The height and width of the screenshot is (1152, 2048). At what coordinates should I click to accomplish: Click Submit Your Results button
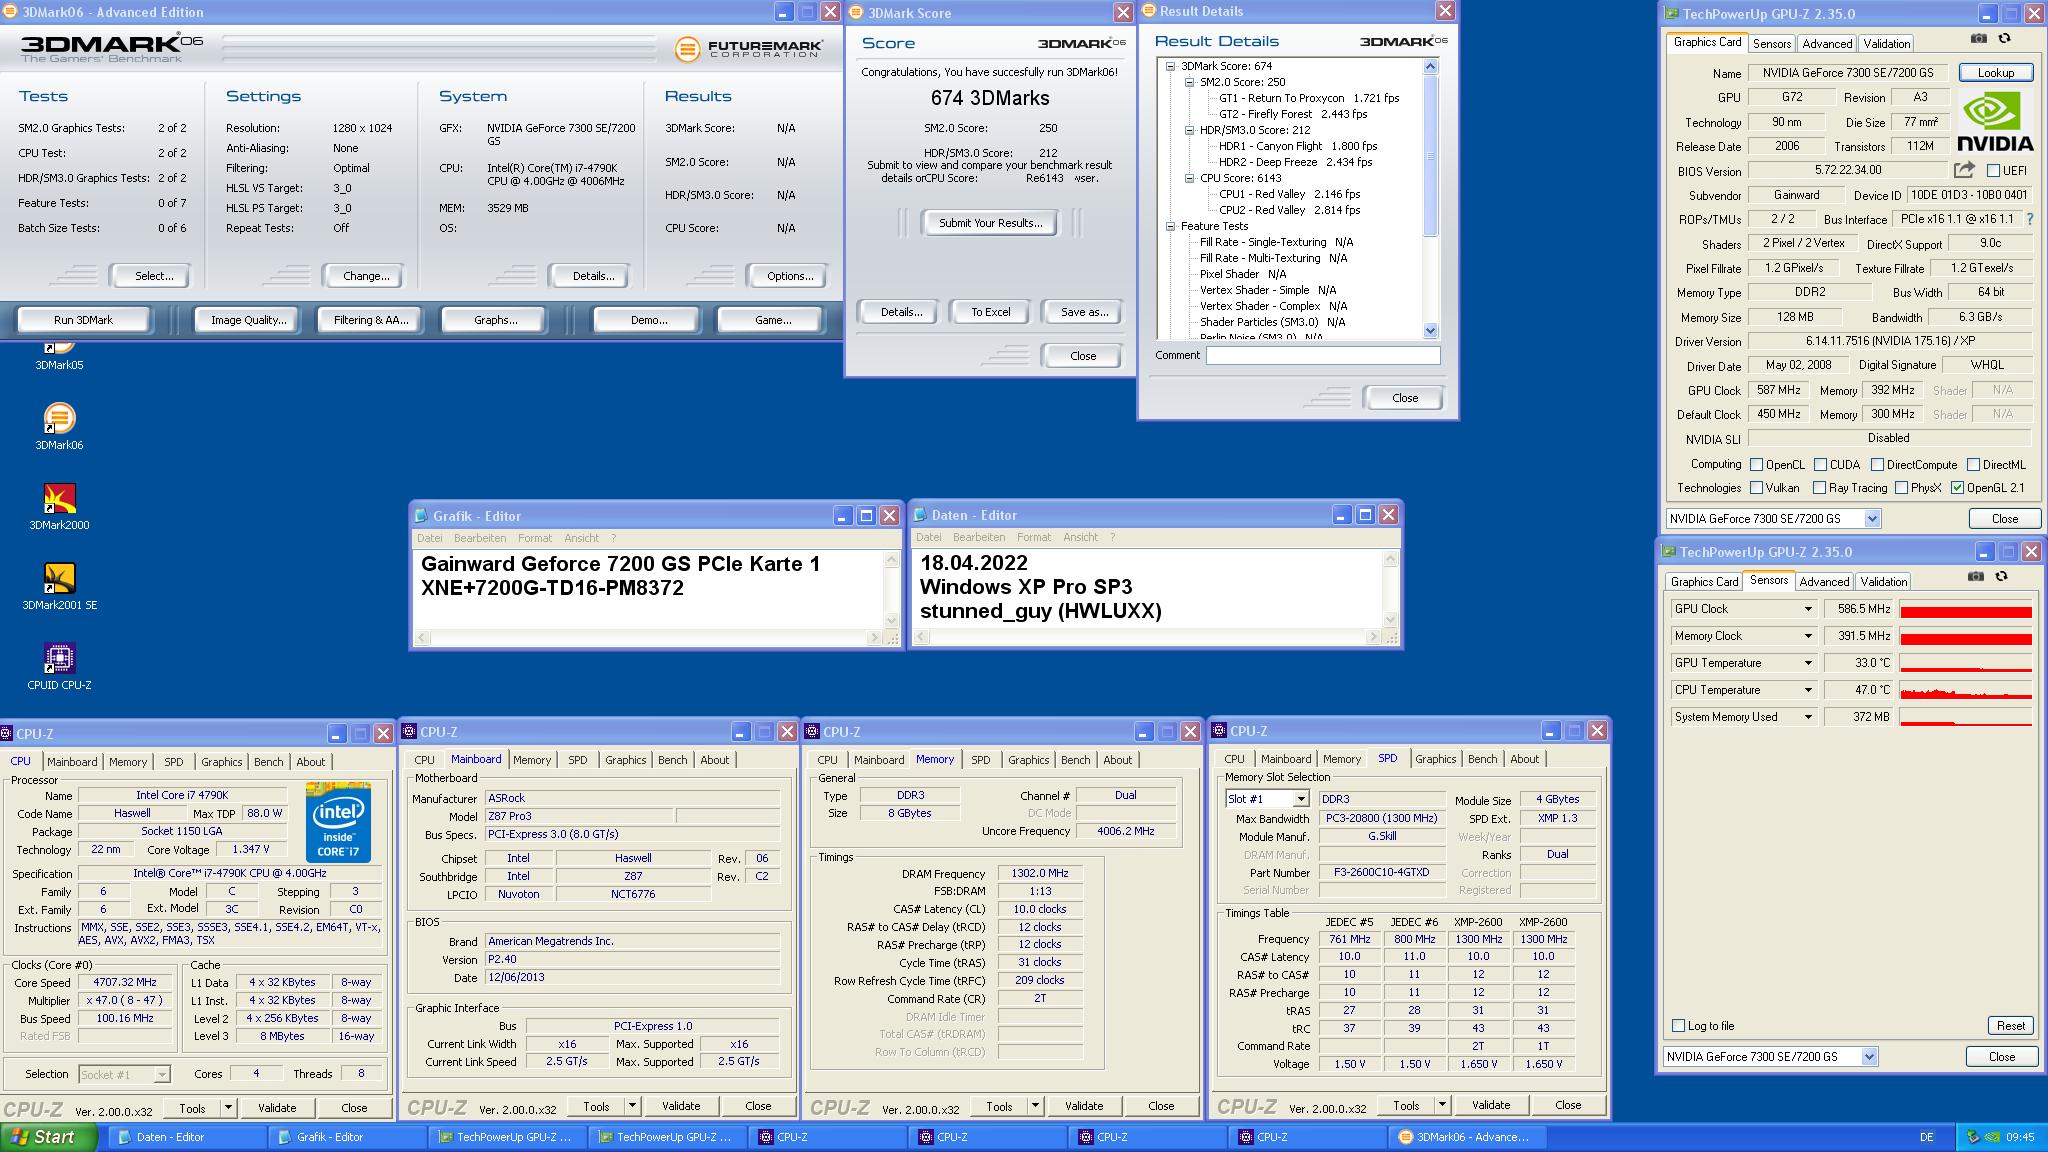click(990, 223)
